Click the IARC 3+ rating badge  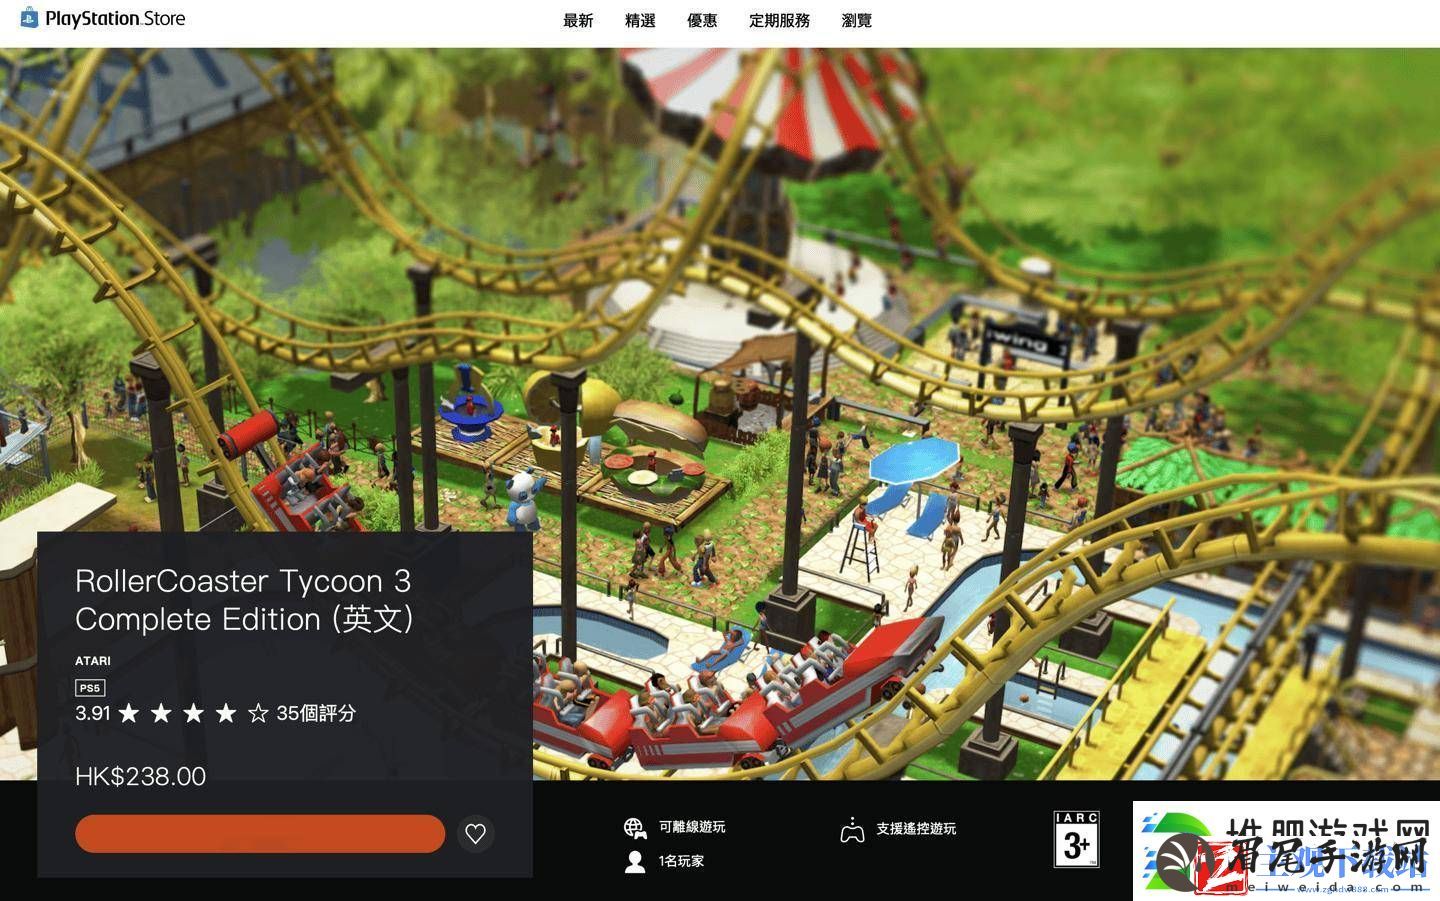(x=1077, y=839)
